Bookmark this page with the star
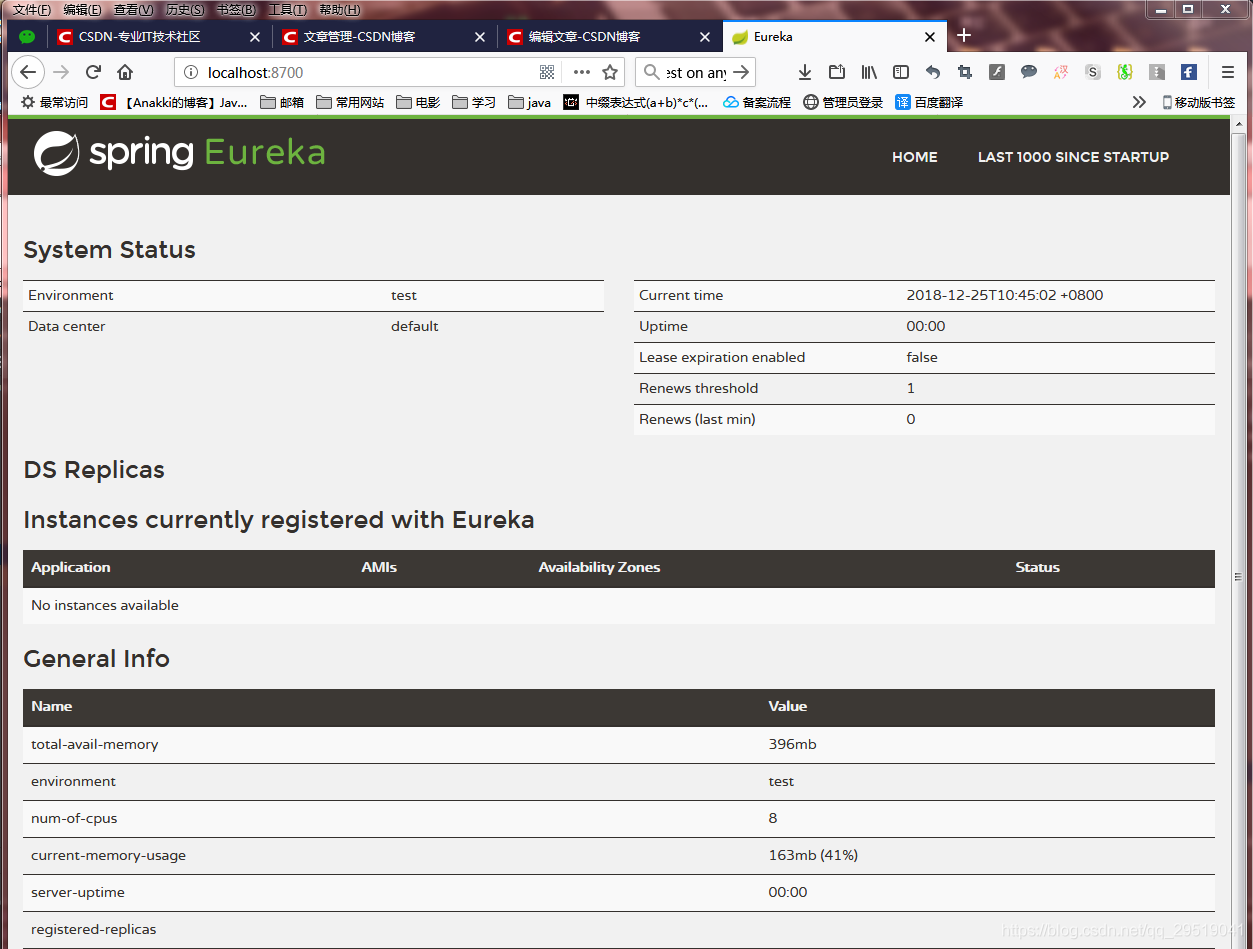This screenshot has height=949, width=1253. pos(610,72)
